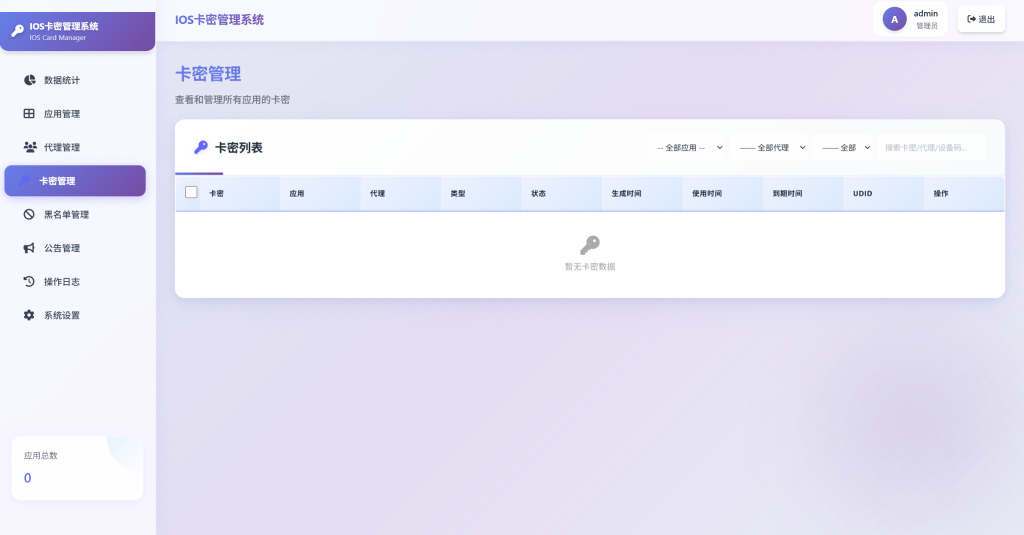Go to 应用管理 page
The image size is (1024, 535).
75,114
